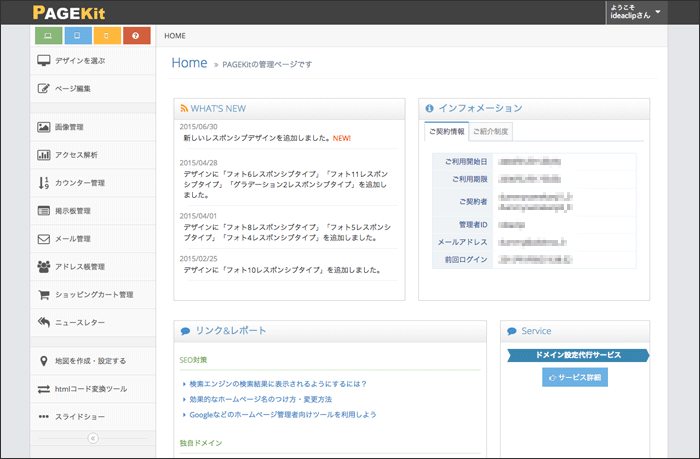Click the red help question-mark button
Screen dimensions: 700x459
tap(137, 36)
